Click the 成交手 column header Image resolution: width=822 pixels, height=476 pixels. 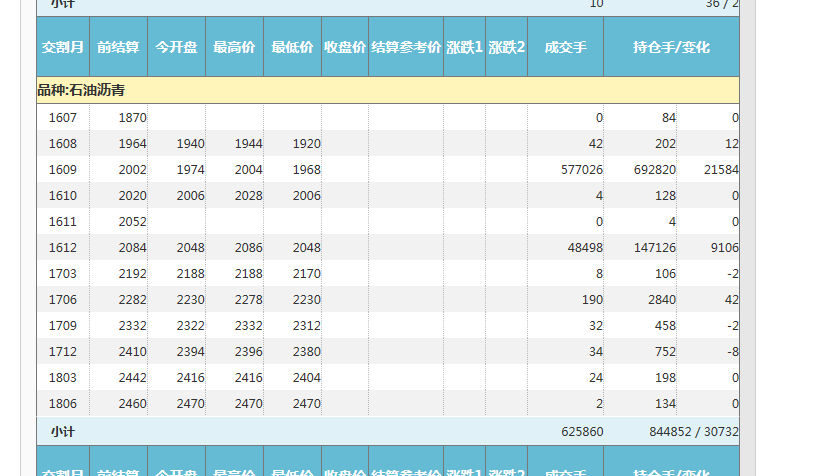pyautogui.click(x=565, y=47)
